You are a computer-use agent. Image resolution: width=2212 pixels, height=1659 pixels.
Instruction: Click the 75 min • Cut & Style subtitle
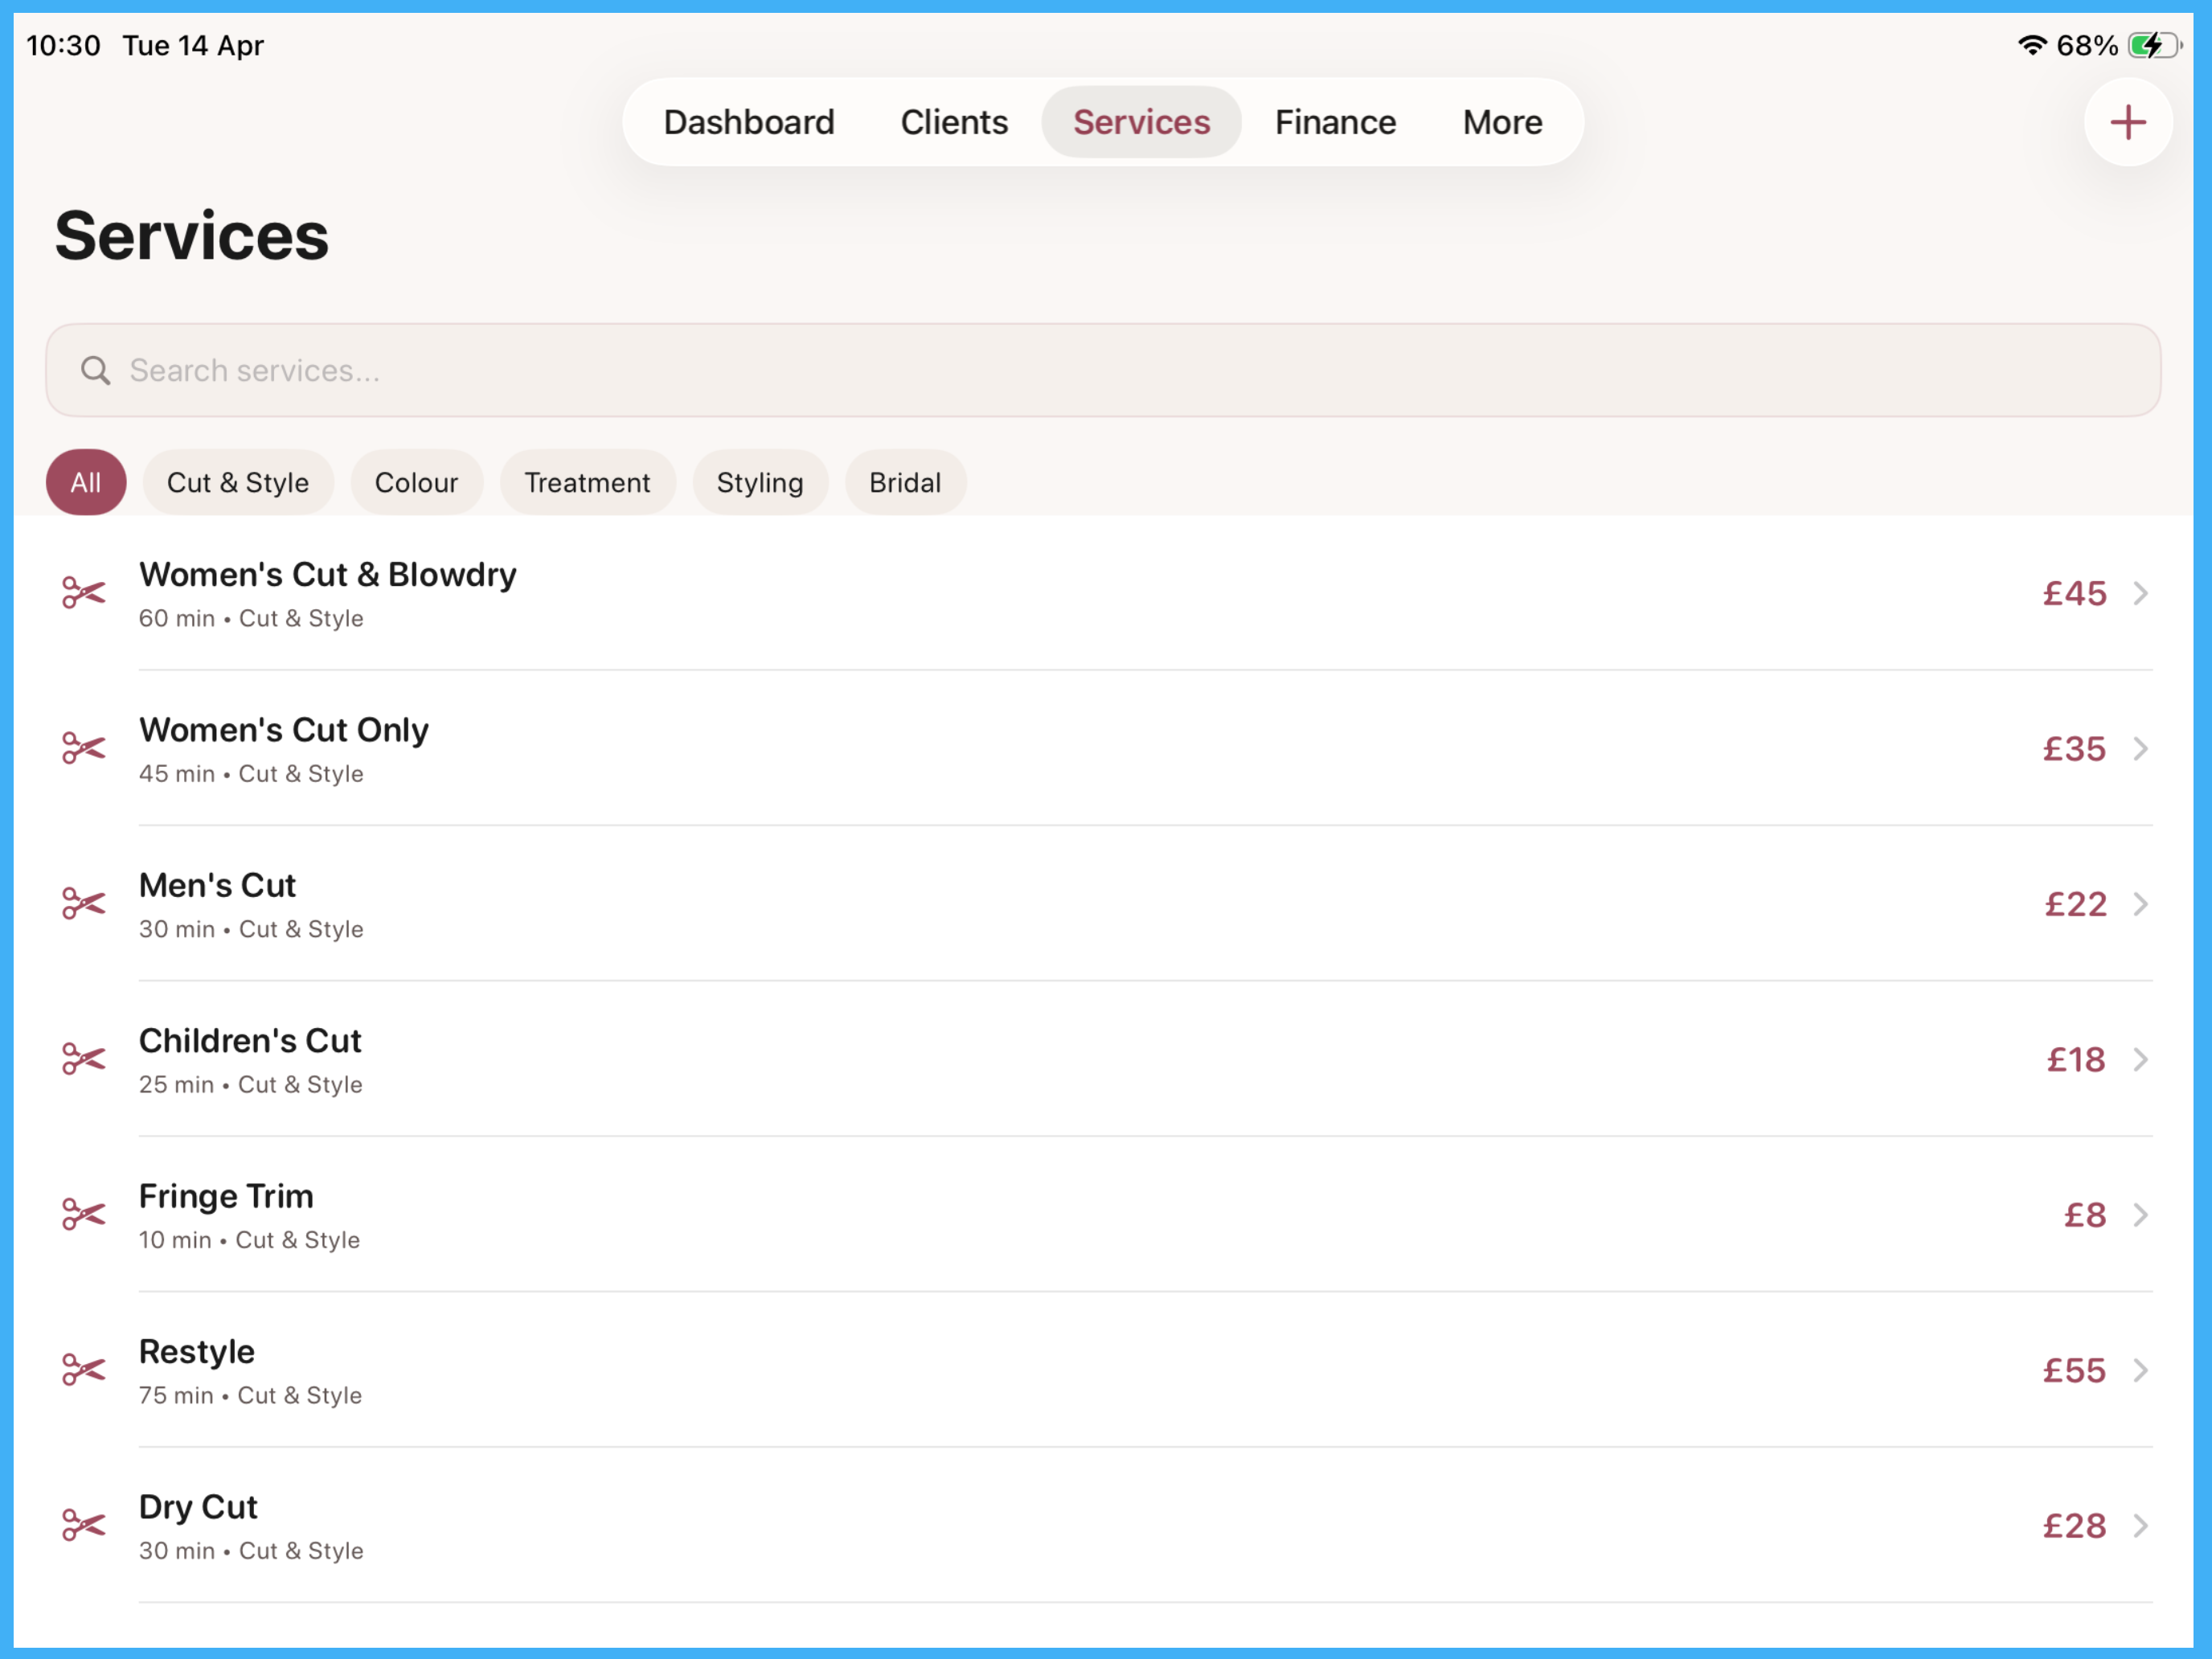(250, 1395)
